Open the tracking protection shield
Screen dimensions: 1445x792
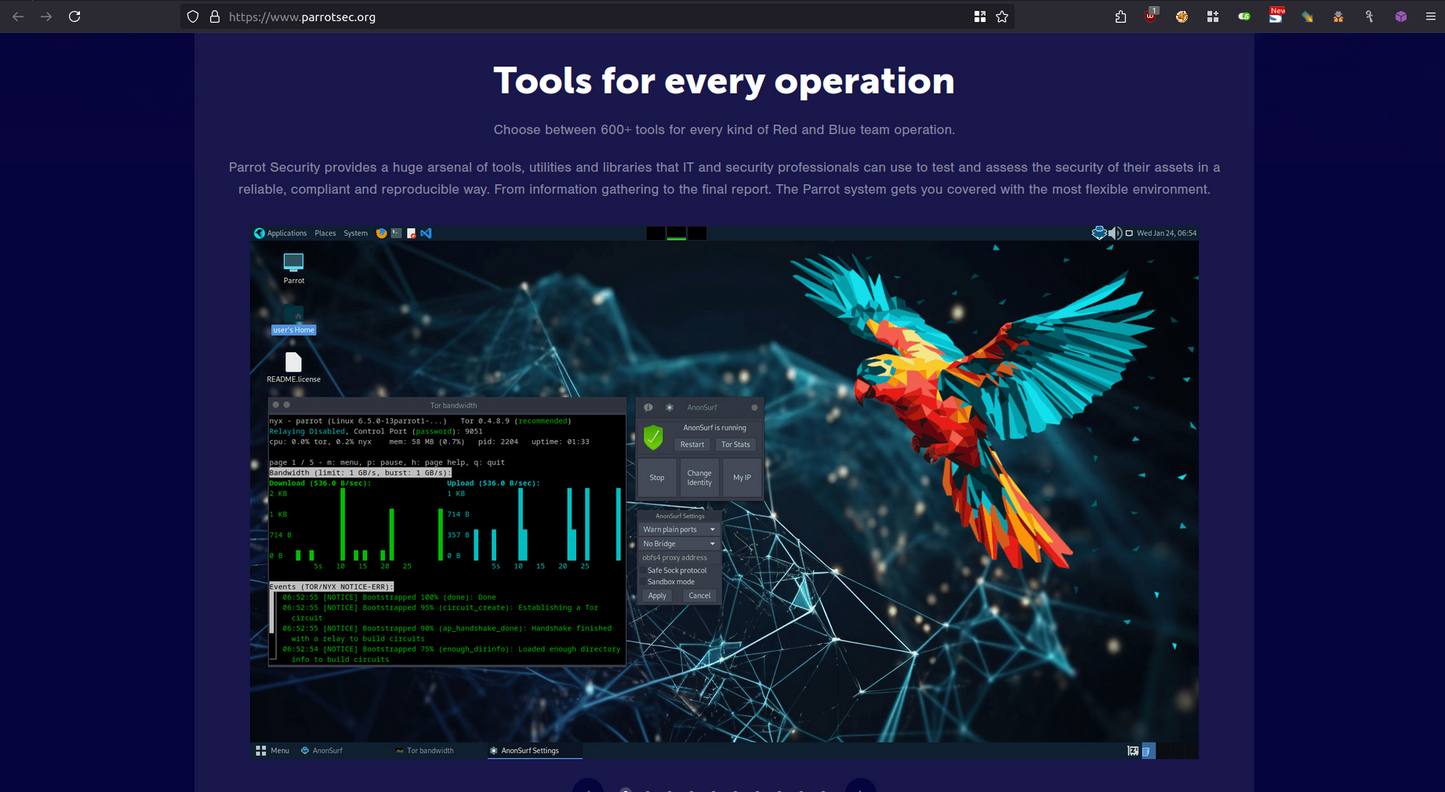point(194,17)
